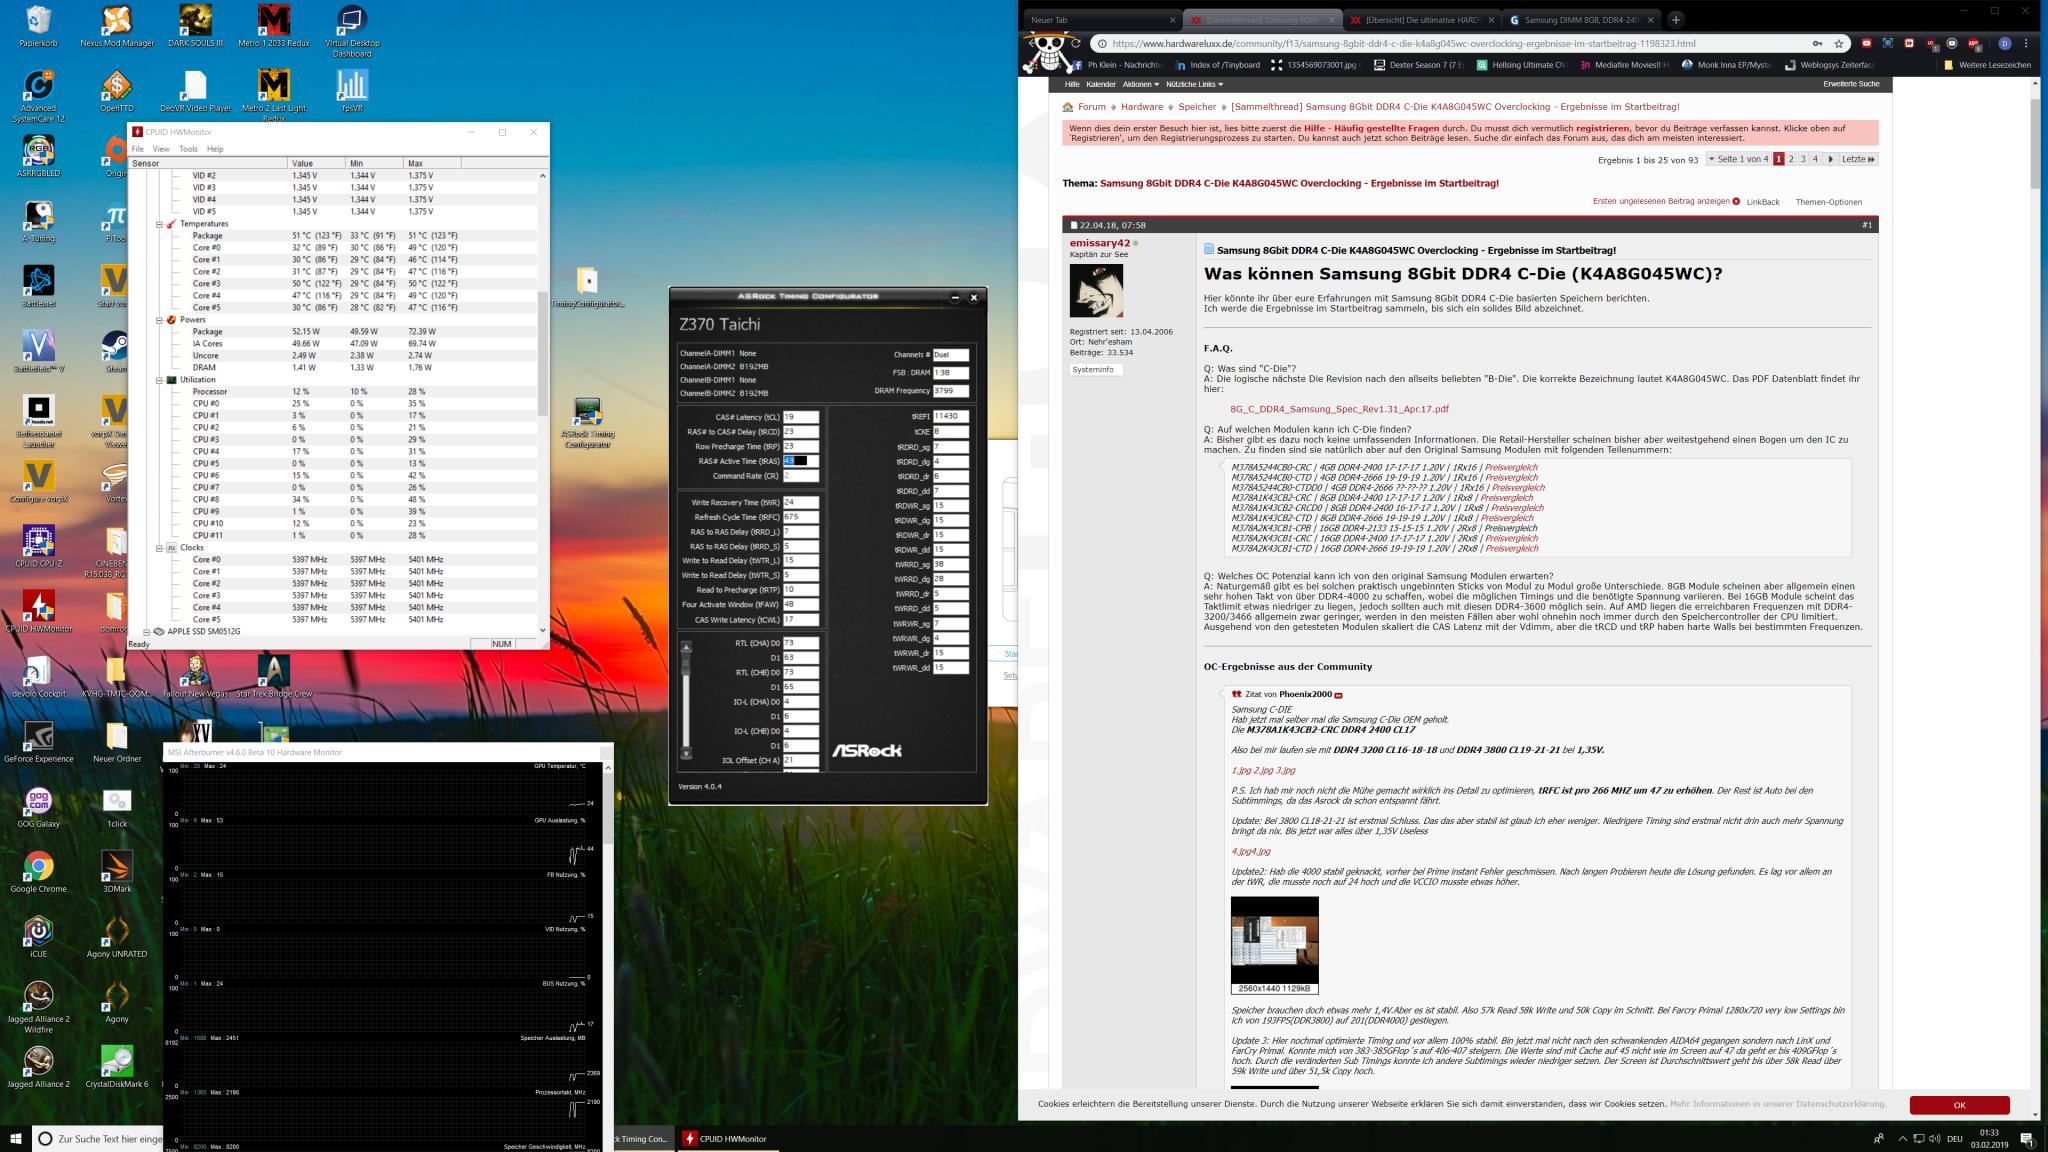Click the Windows Start button
Image resolution: width=2048 pixels, height=1152 pixels.
point(15,1138)
